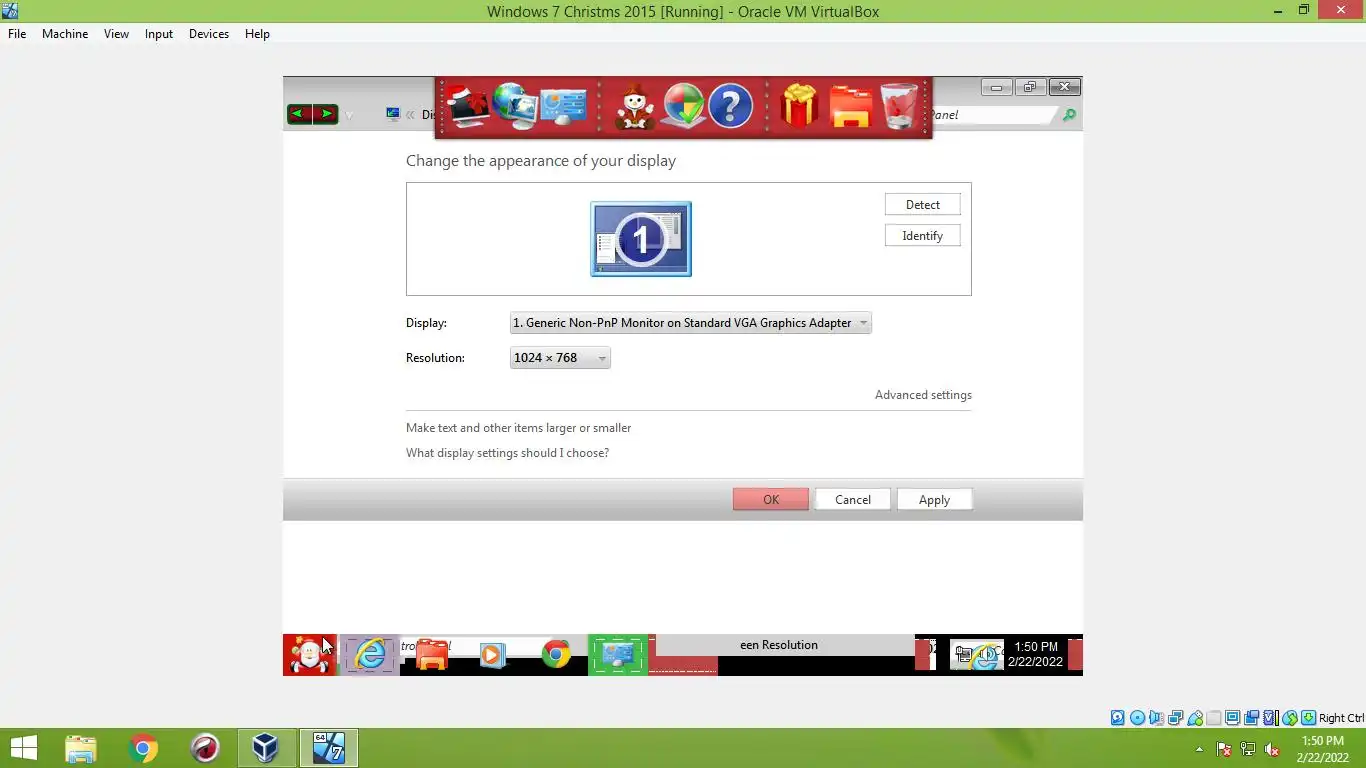
Task: Click VirtualBox USB status icon
Action: pyautogui.click(x=1194, y=718)
